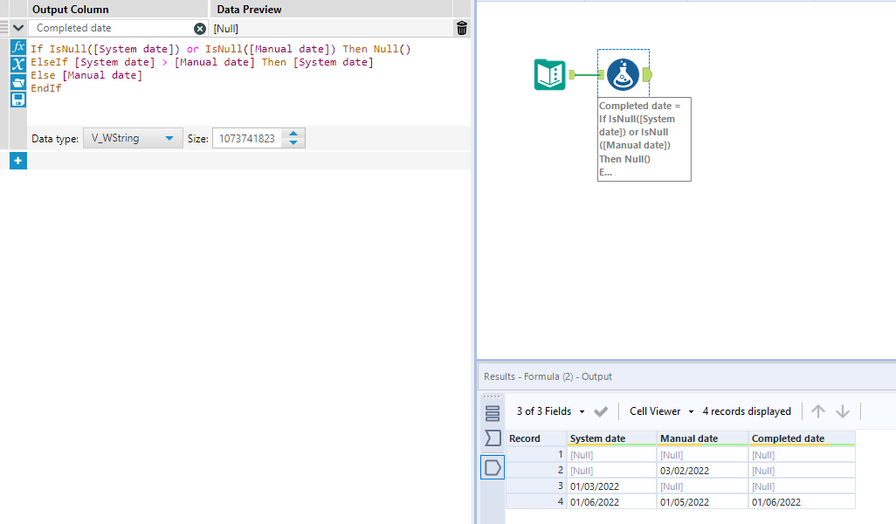This screenshot has height=524, width=896.
Task: Add a new expression with the plus button
Action: click(x=18, y=161)
